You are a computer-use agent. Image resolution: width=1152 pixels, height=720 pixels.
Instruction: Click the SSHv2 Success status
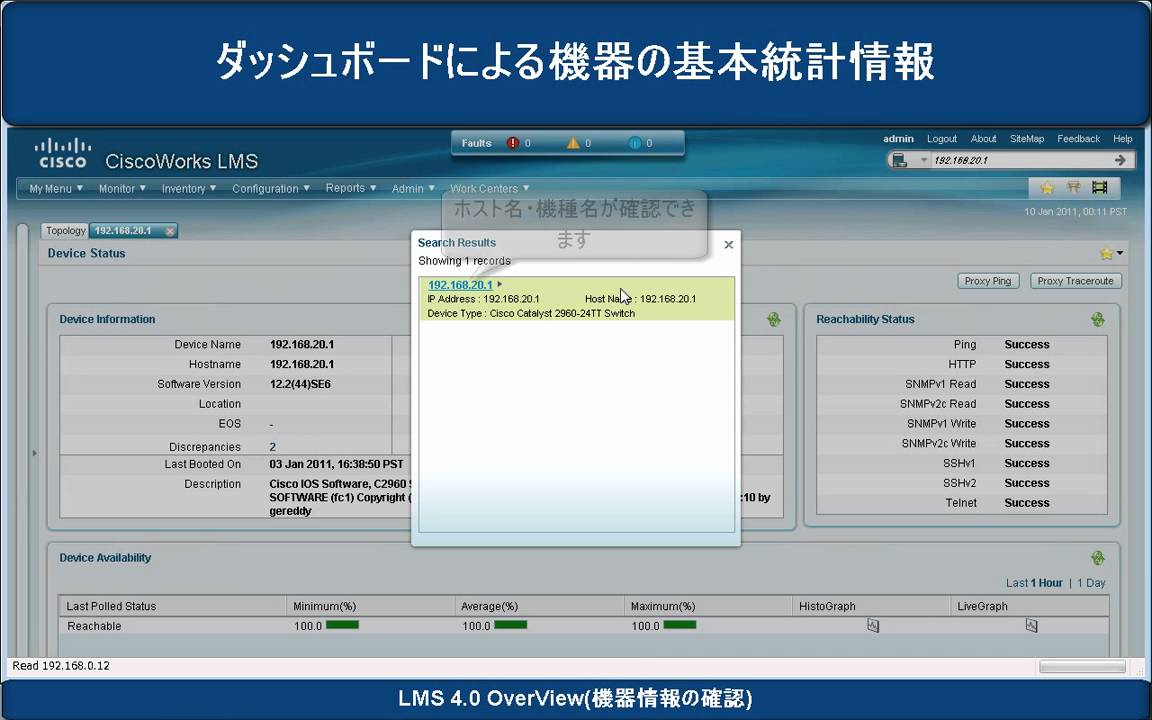point(1026,483)
